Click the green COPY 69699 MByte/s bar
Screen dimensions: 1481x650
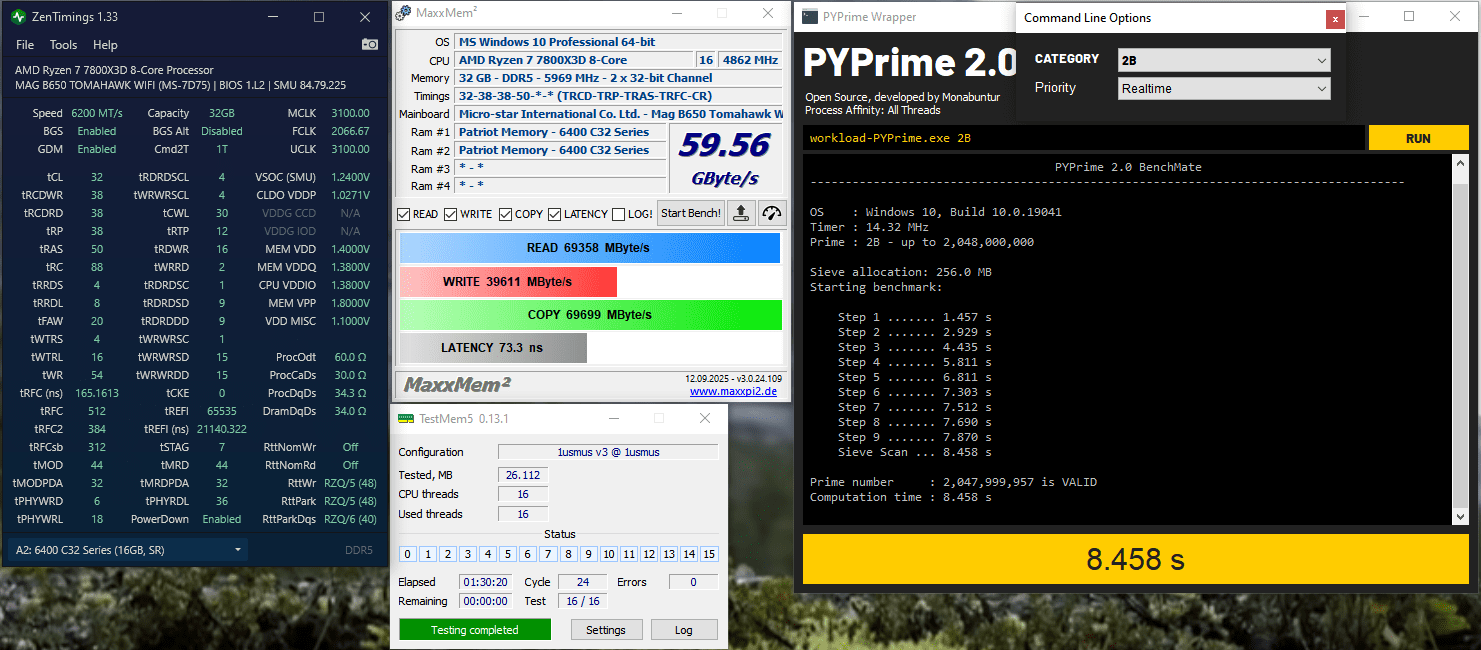(590, 315)
